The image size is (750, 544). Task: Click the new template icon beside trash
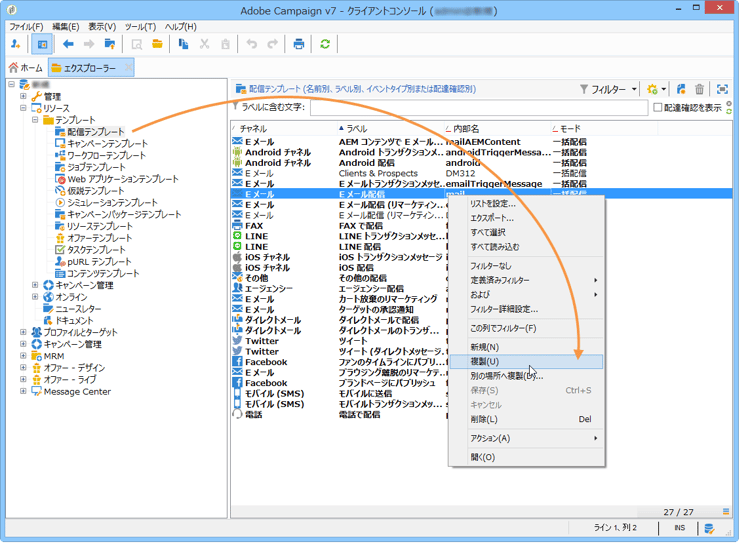pos(681,89)
